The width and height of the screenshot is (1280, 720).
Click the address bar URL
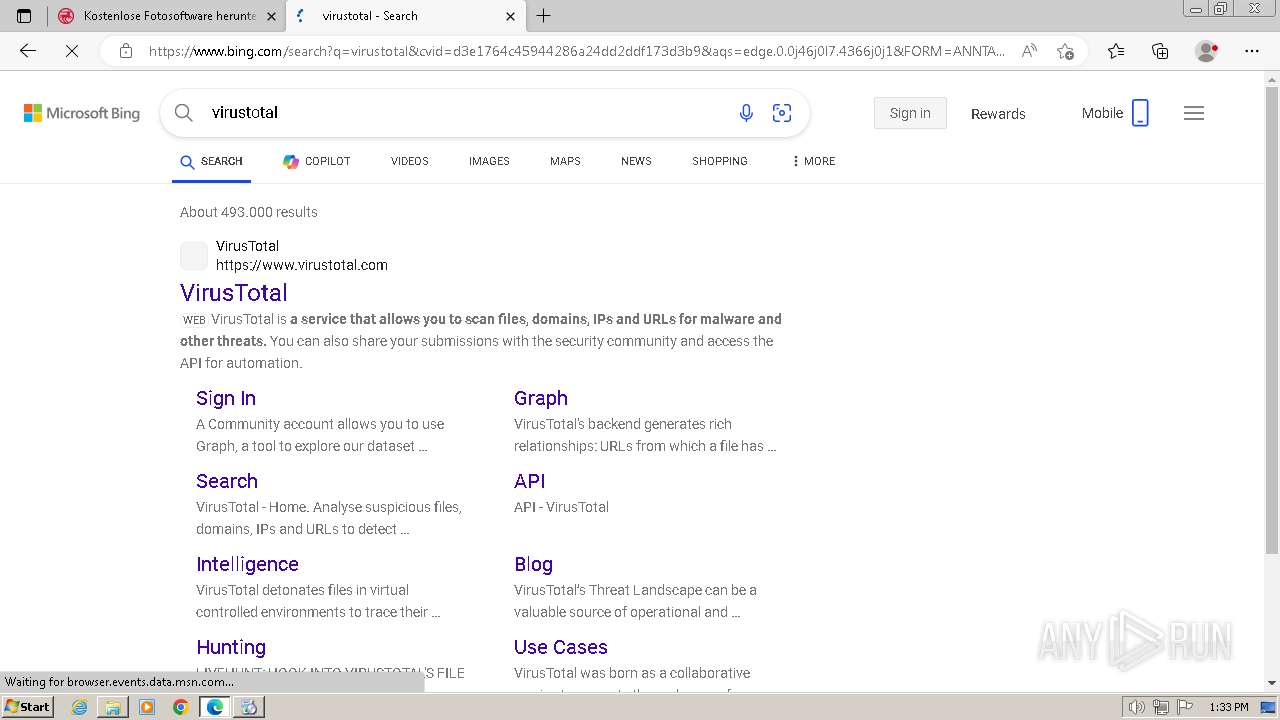click(577, 51)
